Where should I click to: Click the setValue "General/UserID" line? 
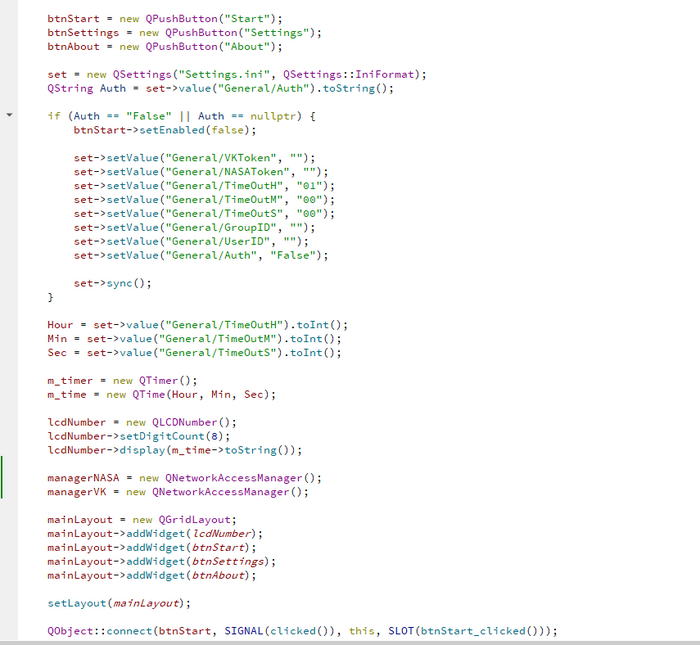191,241
